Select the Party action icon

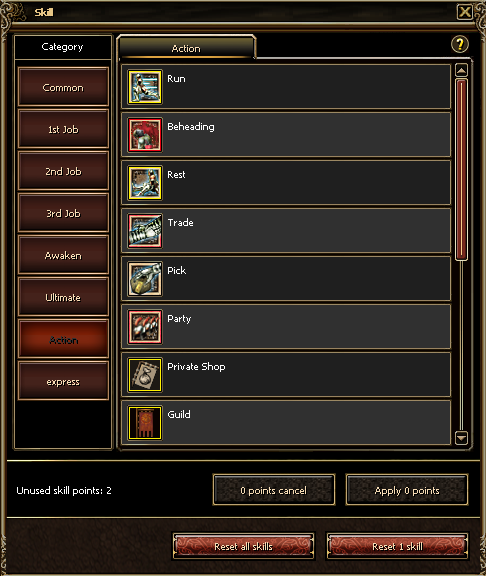[x=145, y=327]
